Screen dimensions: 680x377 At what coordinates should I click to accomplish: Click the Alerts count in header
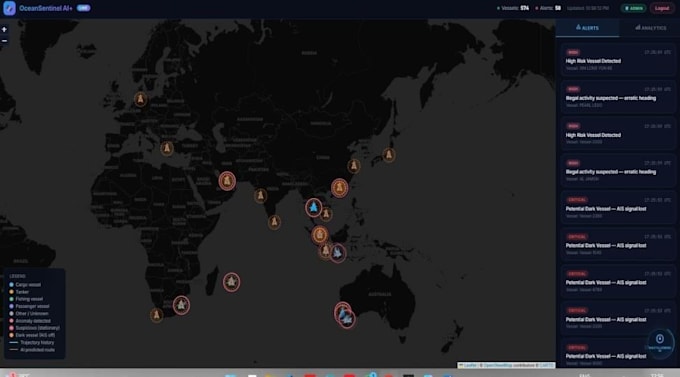pyautogui.click(x=548, y=8)
